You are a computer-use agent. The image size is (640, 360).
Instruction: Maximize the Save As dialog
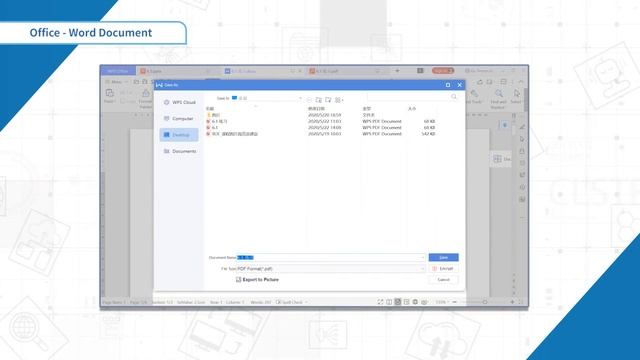pos(448,85)
